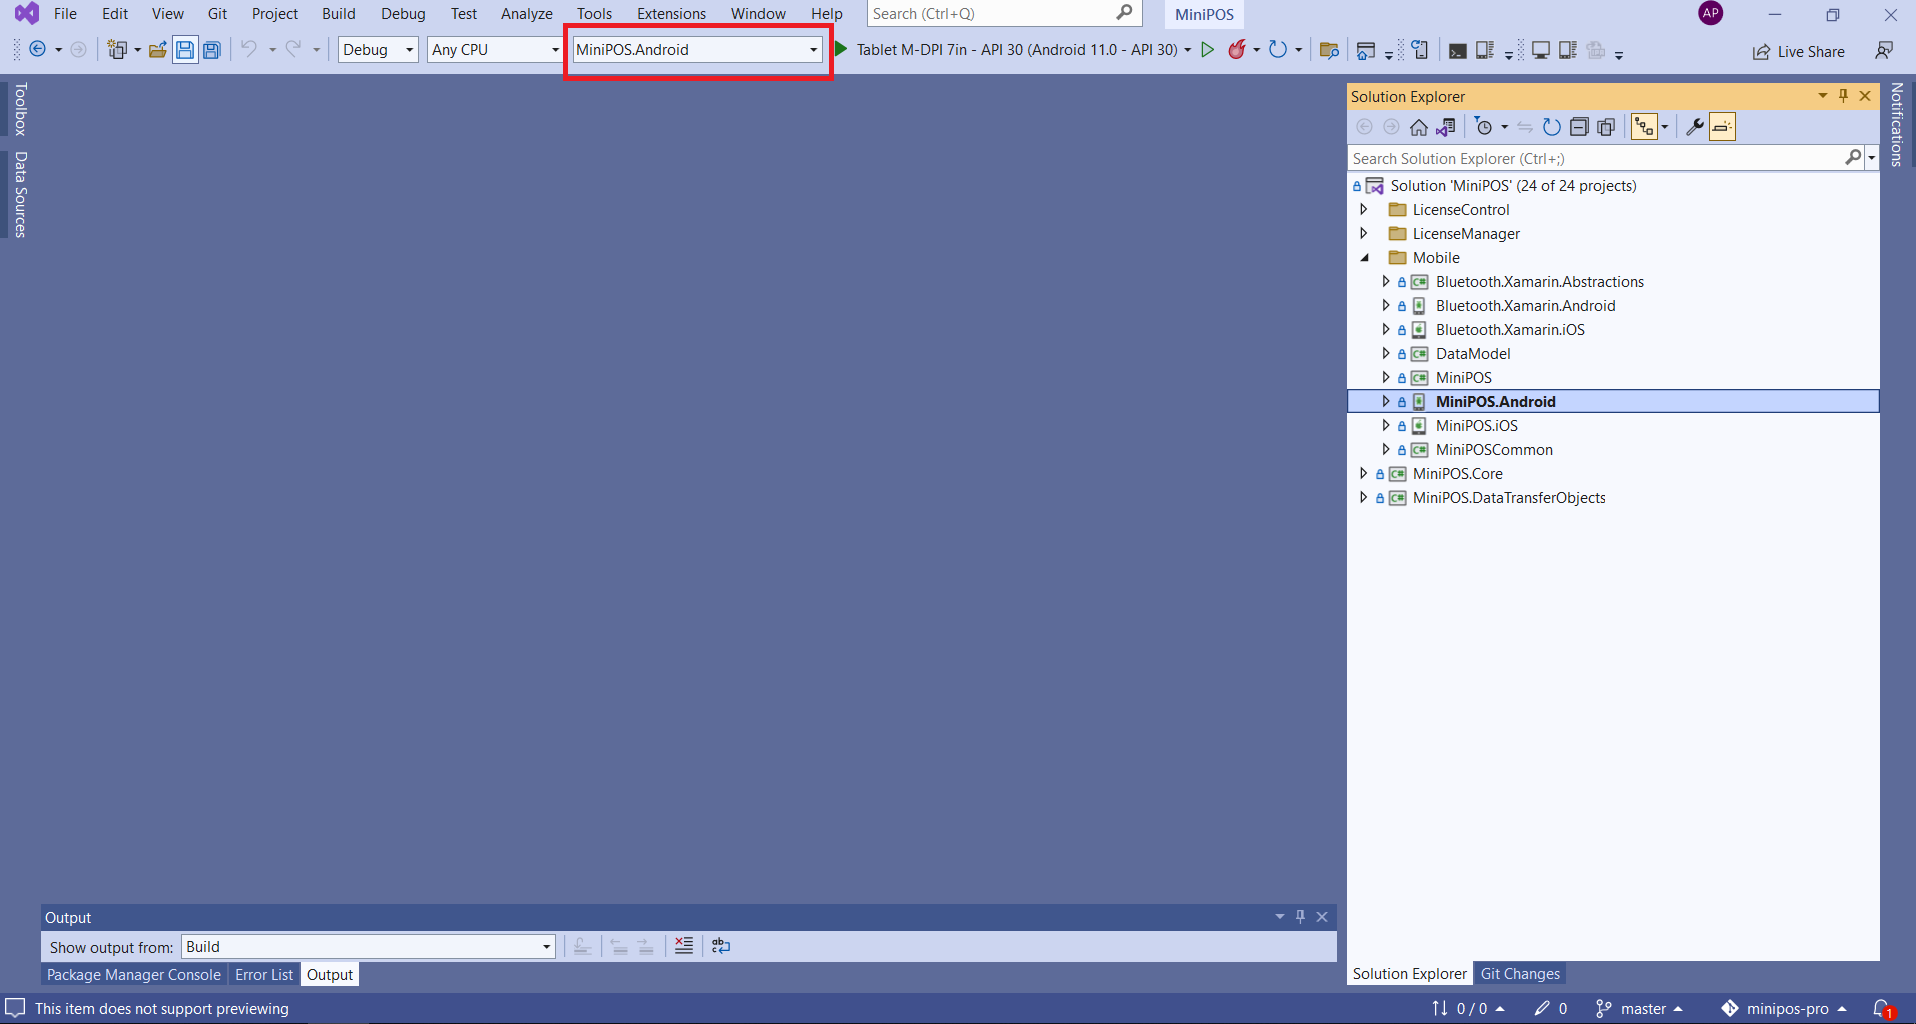
Task: Switch to the Error List tab
Action: [264, 974]
